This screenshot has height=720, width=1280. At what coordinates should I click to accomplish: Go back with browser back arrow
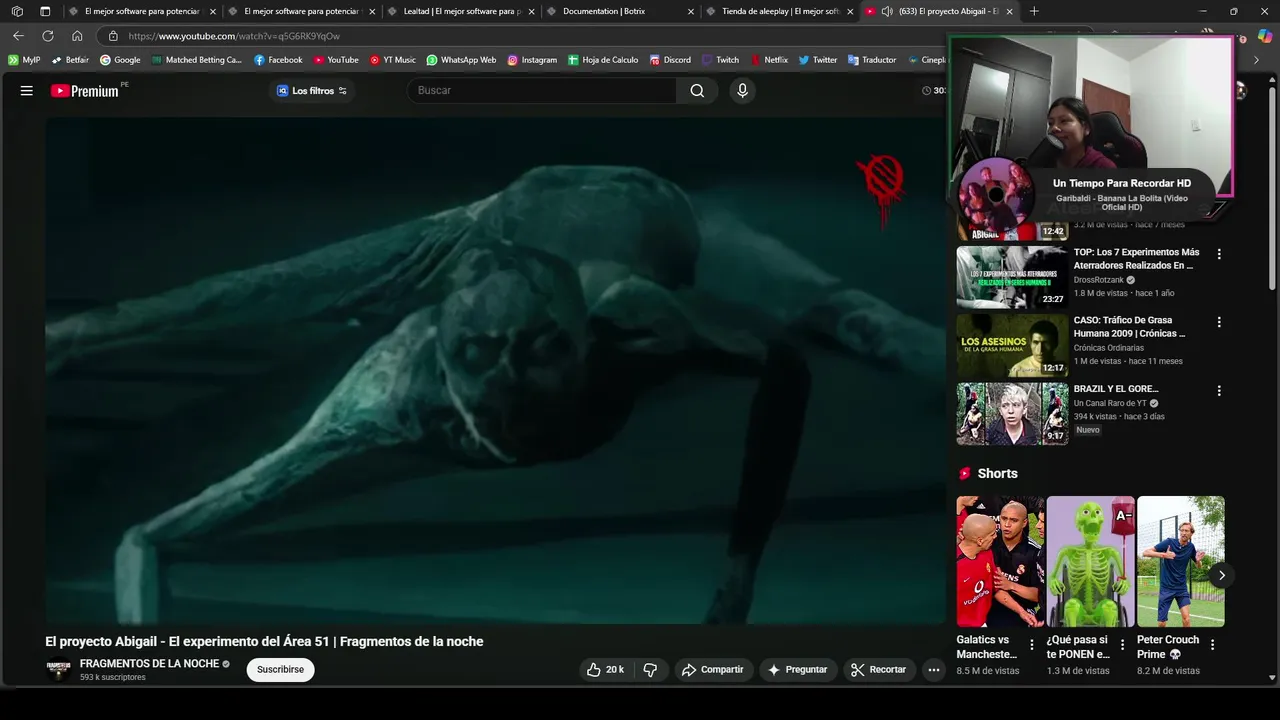tap(18, 36)
